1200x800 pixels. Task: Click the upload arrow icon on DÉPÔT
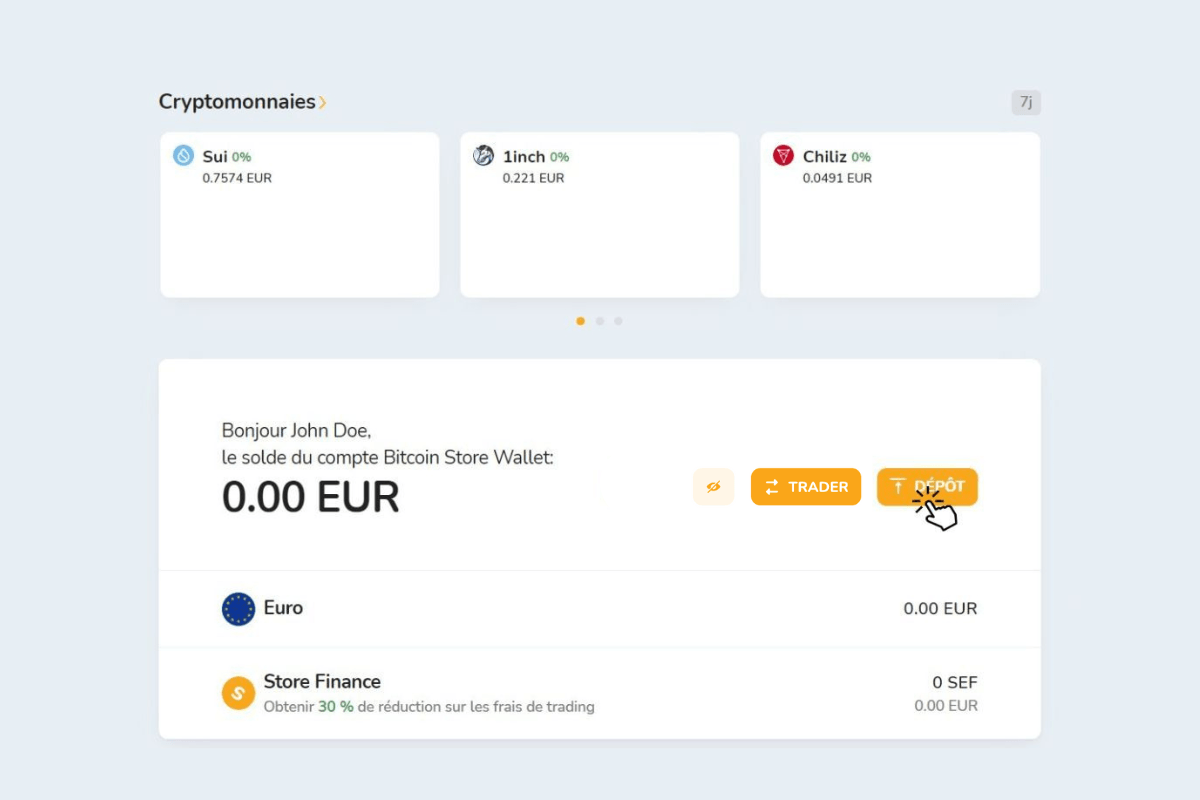(899, 486)
